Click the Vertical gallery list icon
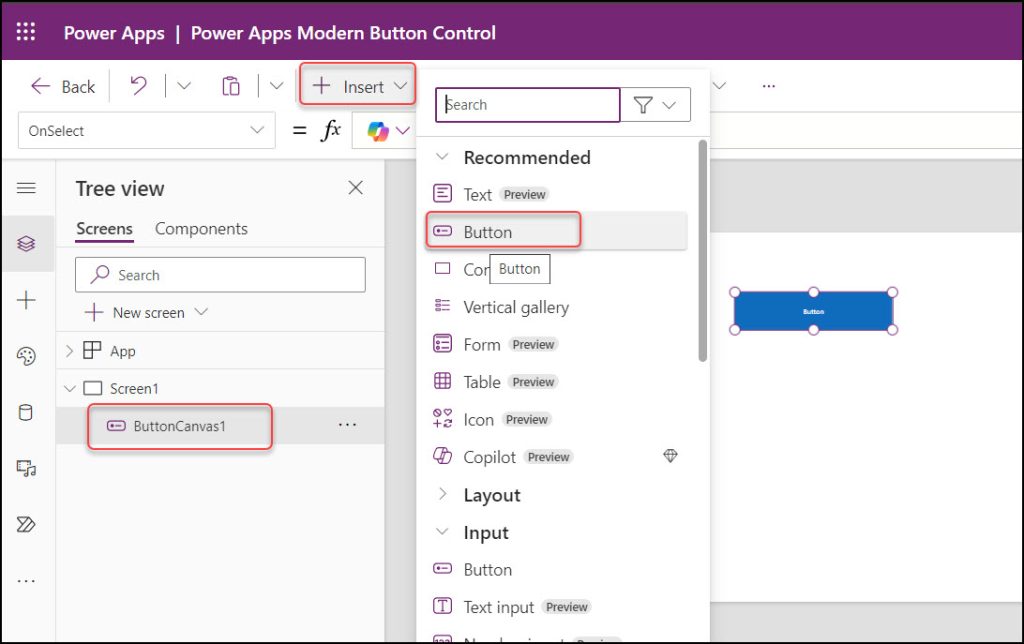The width and height of the screenshot is (1024, 644). pyautogui.click(x=443, y=306)
